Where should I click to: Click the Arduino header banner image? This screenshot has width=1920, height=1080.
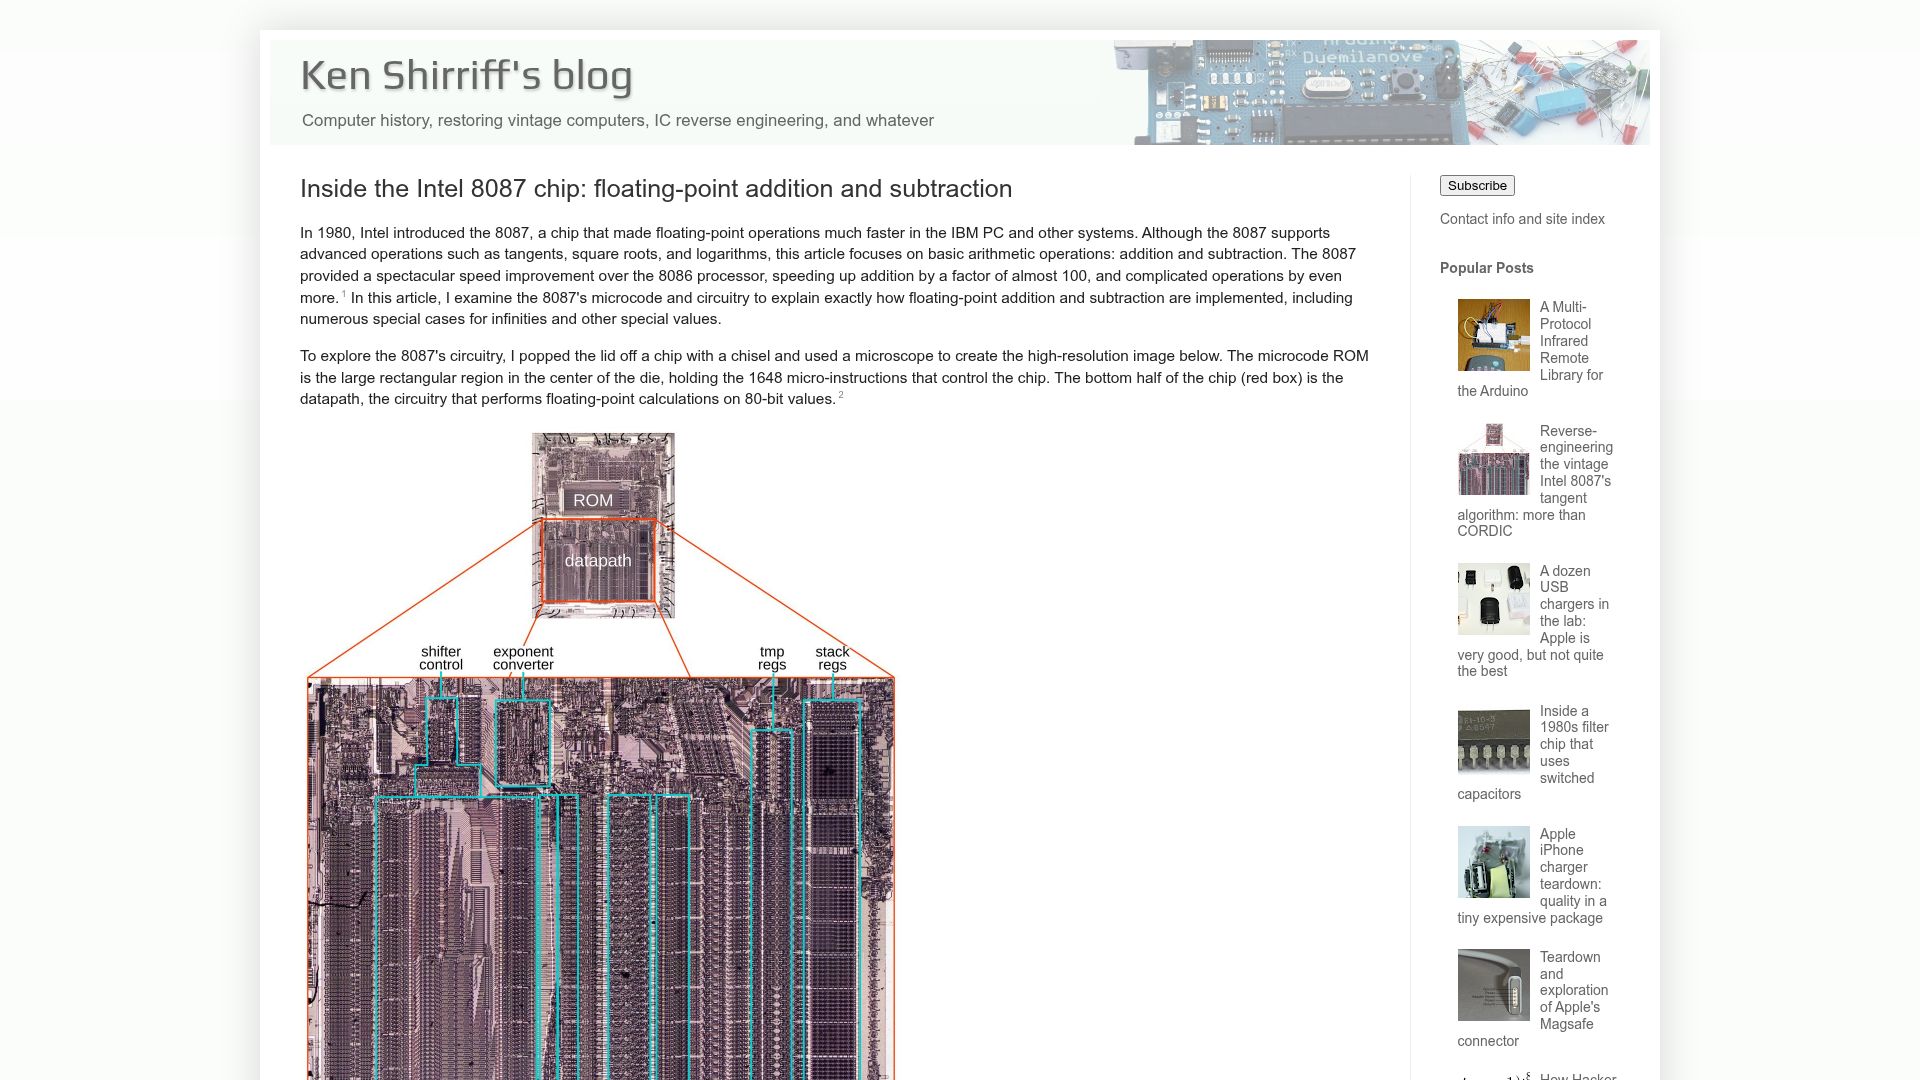tap(1381, 92)
